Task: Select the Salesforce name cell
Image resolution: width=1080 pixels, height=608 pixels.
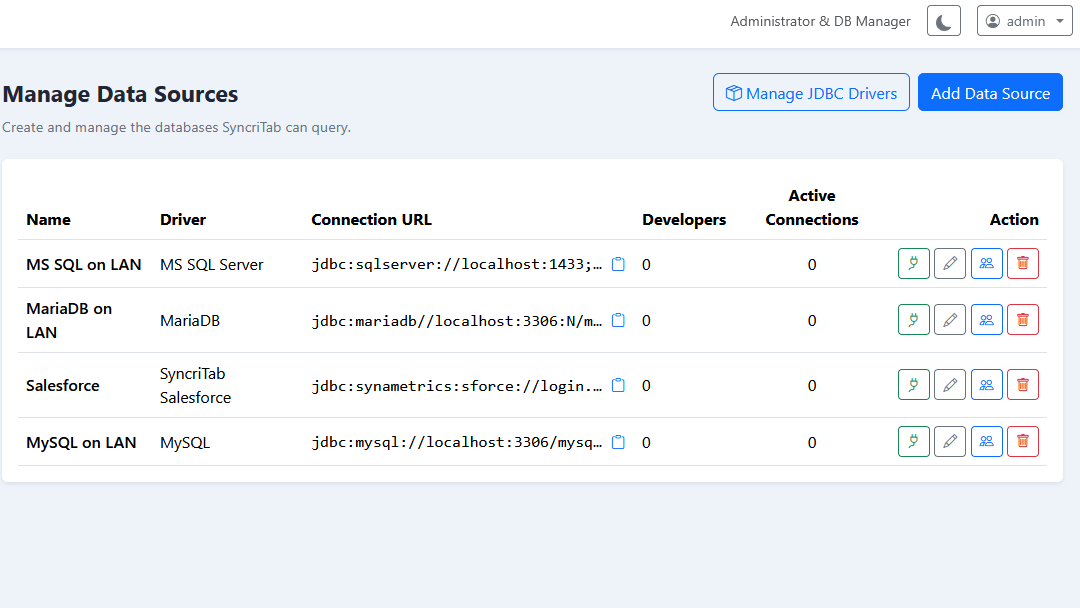Action: [x=63, y=386]
